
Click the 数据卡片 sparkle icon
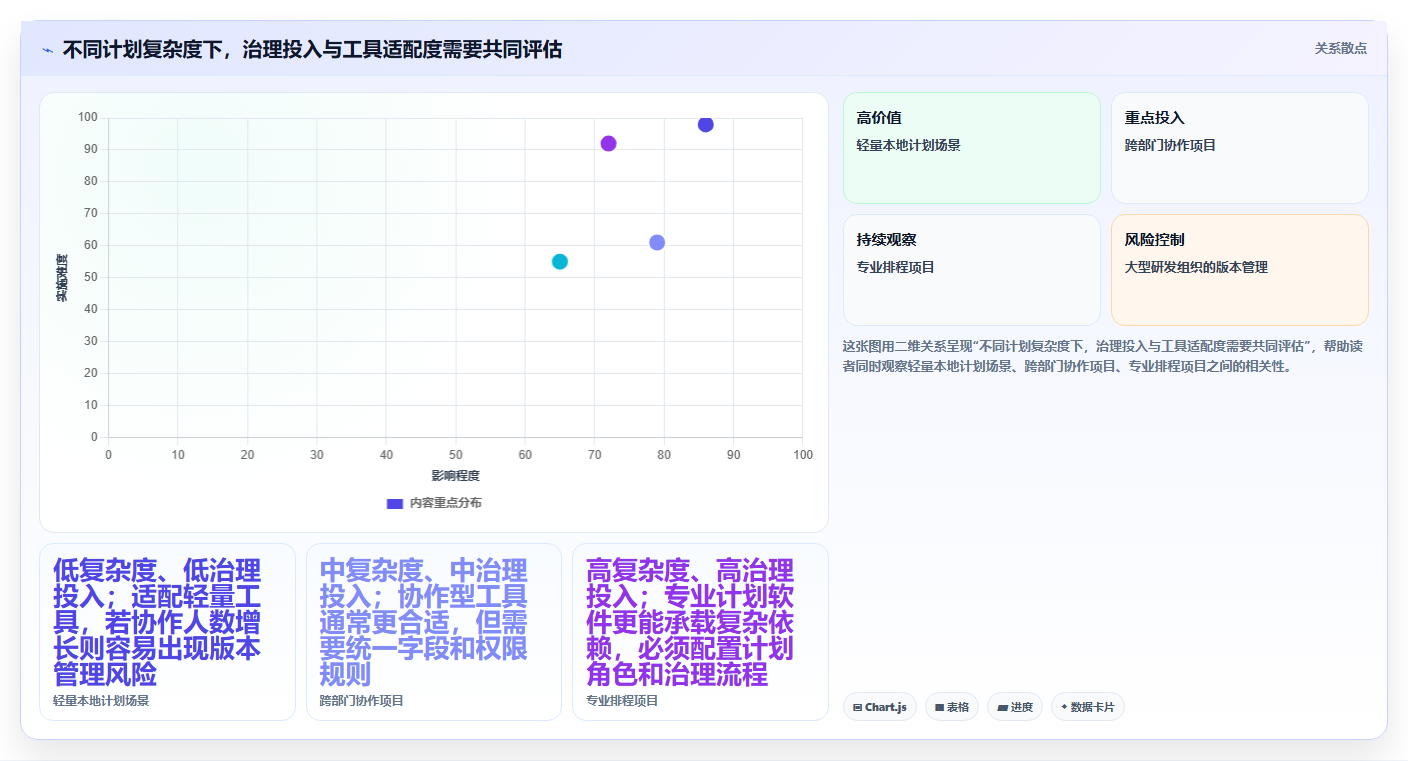pyautogui.click(x=1064, y=707)
